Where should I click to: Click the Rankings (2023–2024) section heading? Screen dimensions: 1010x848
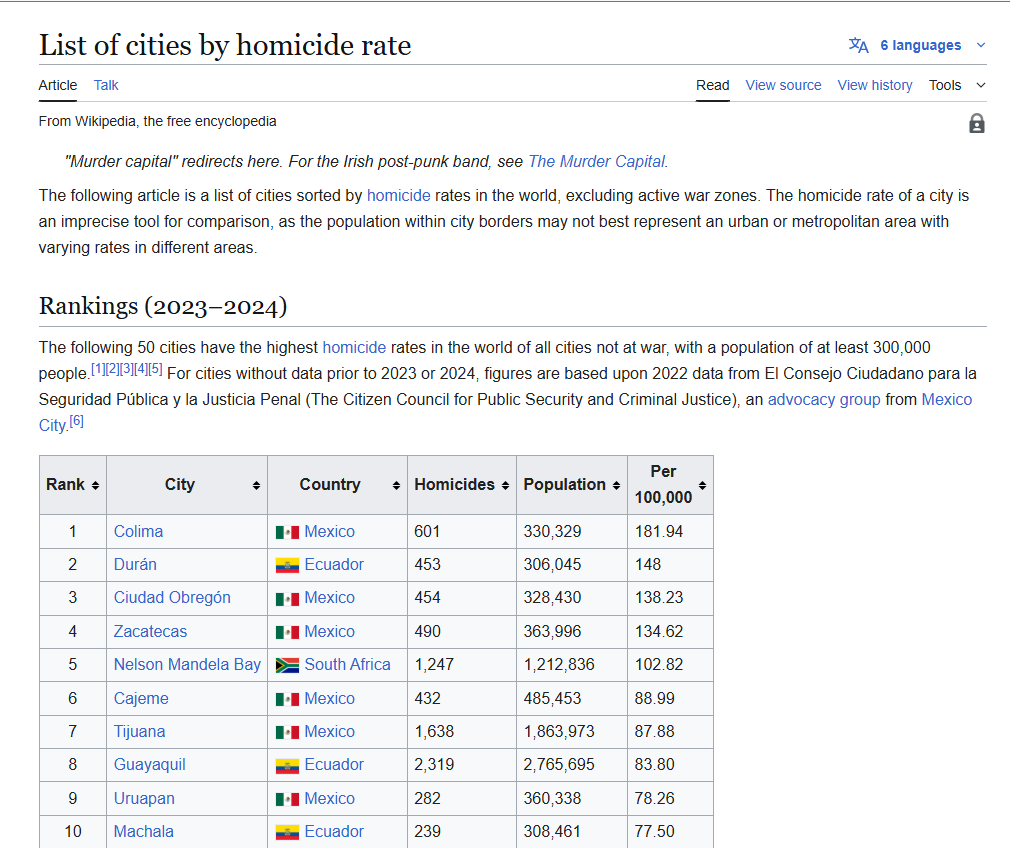(163, 306)
